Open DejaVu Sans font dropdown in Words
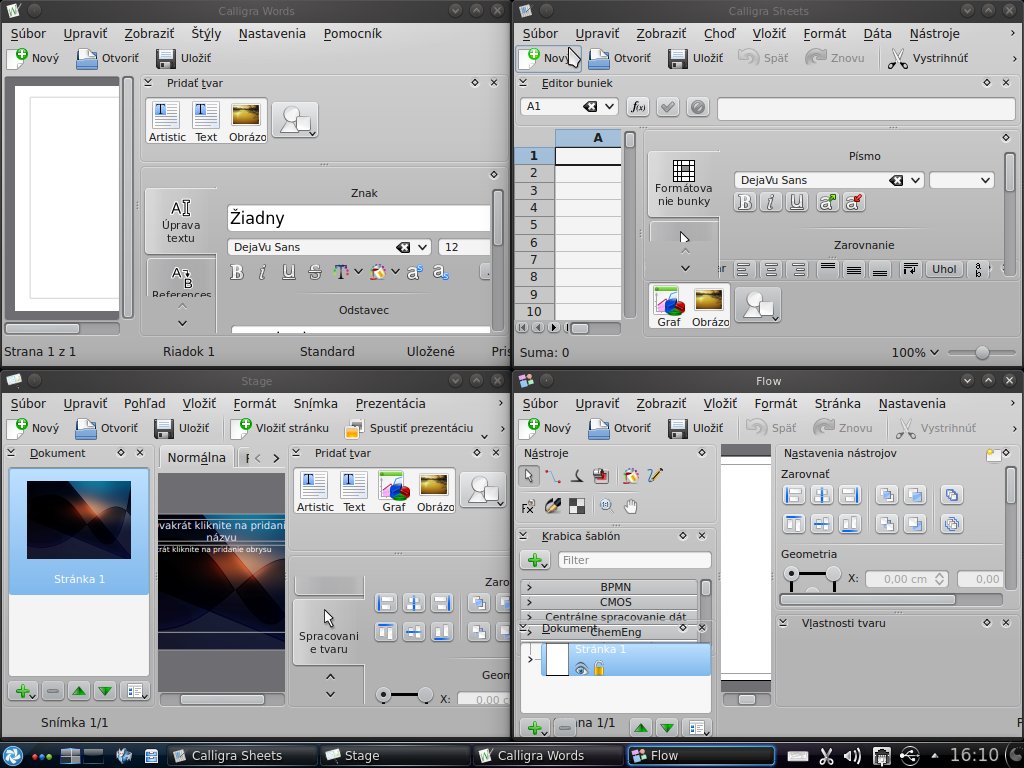Screen dimensions: 1024x768 (x=421, y=247)
